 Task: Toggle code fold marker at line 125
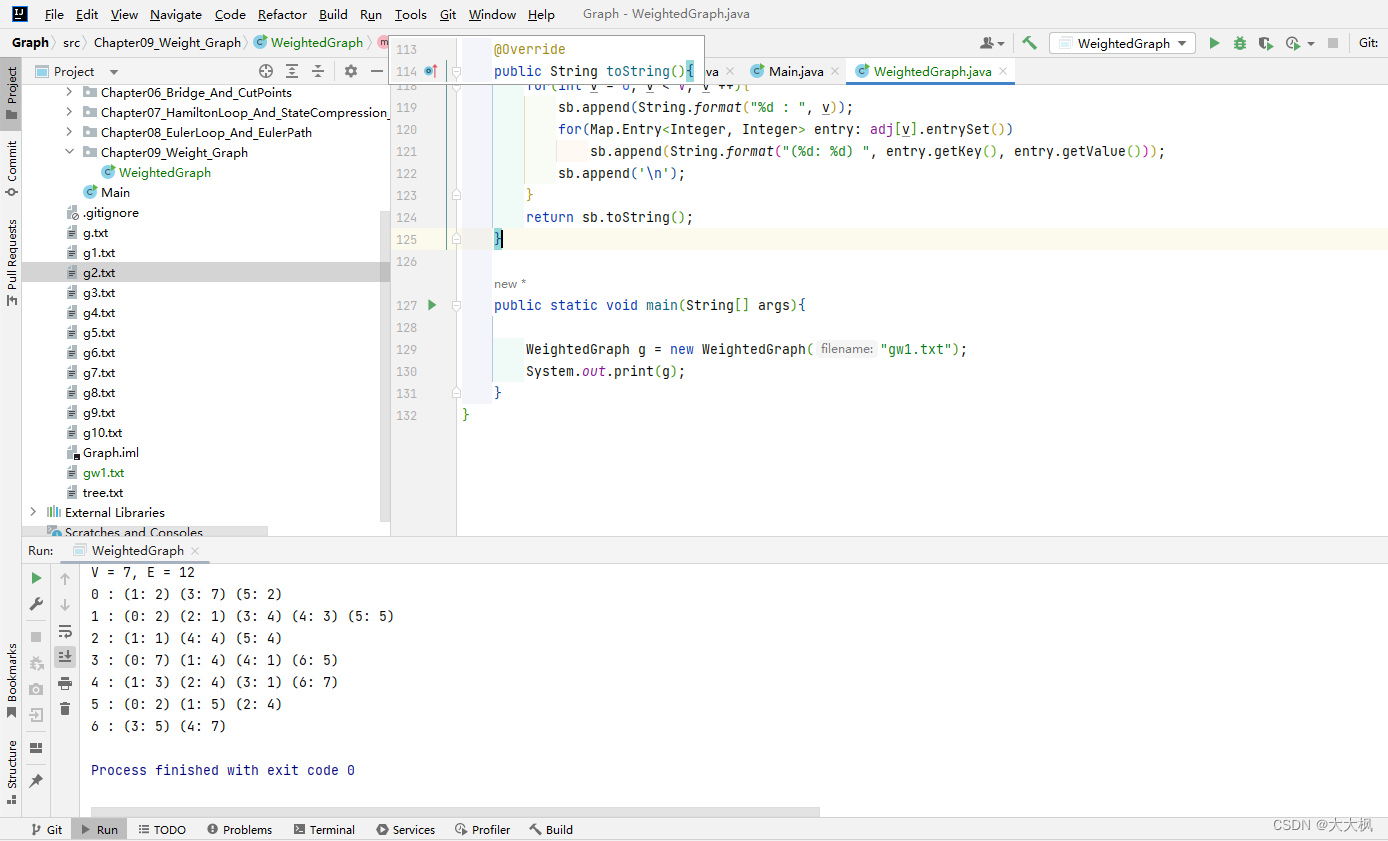click(x=456, y=239)
